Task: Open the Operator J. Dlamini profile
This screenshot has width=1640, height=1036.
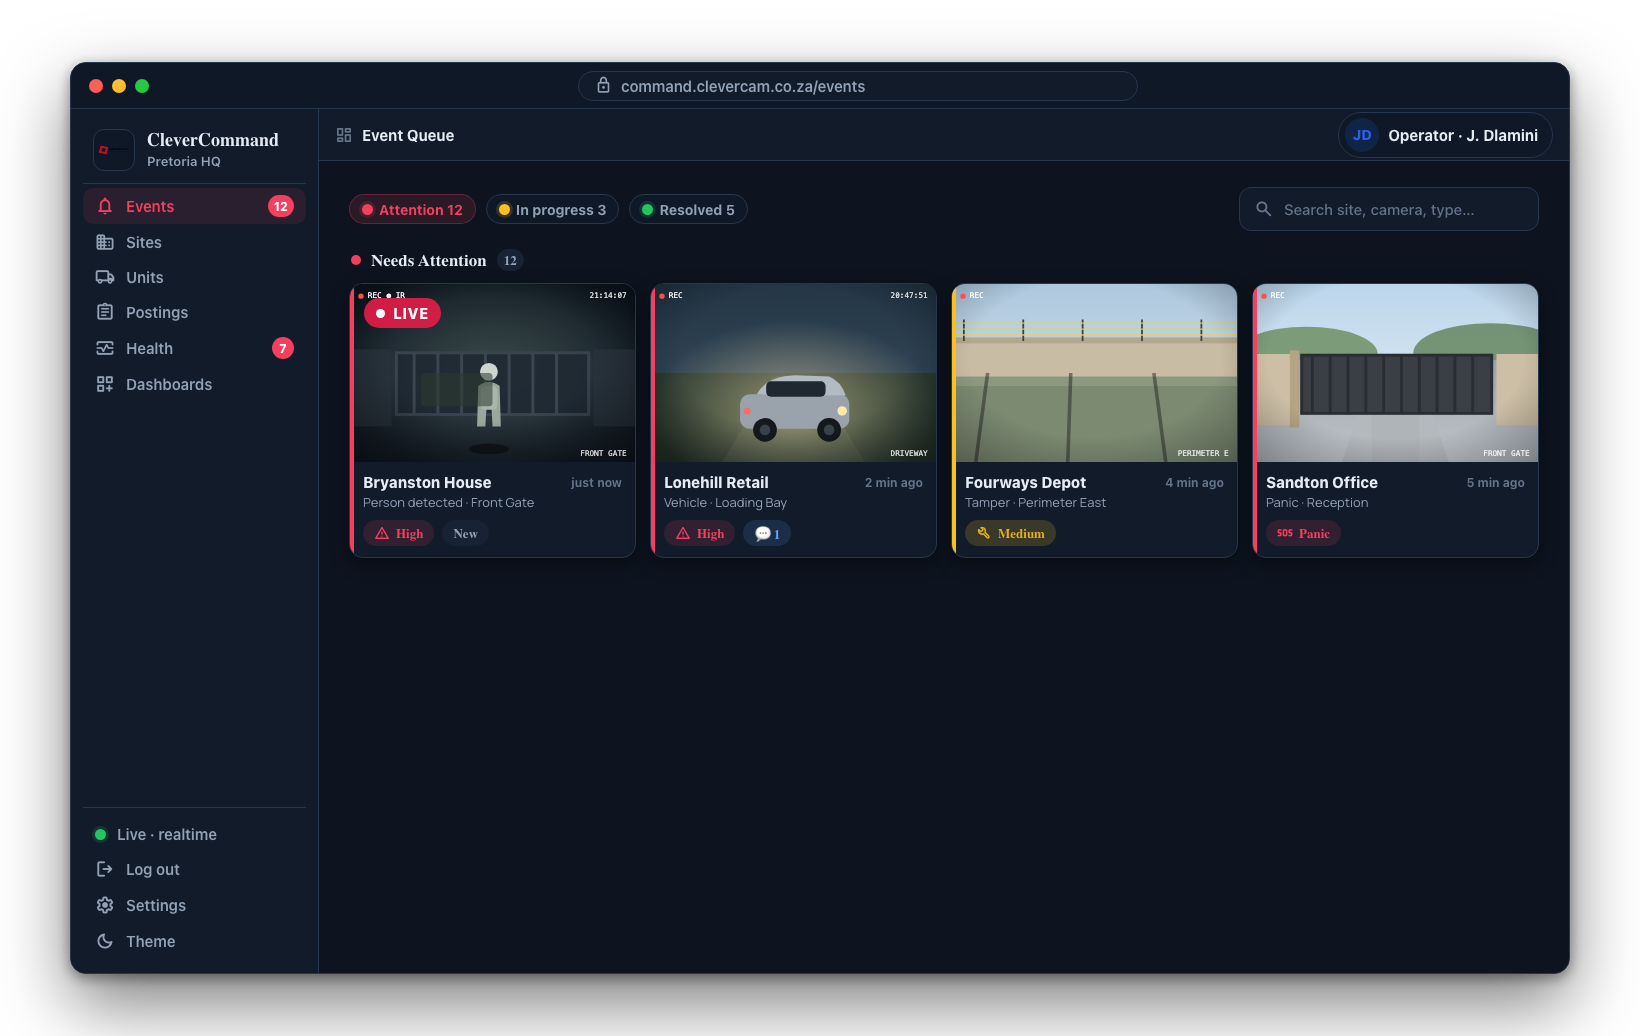Action: point(1445,135)
